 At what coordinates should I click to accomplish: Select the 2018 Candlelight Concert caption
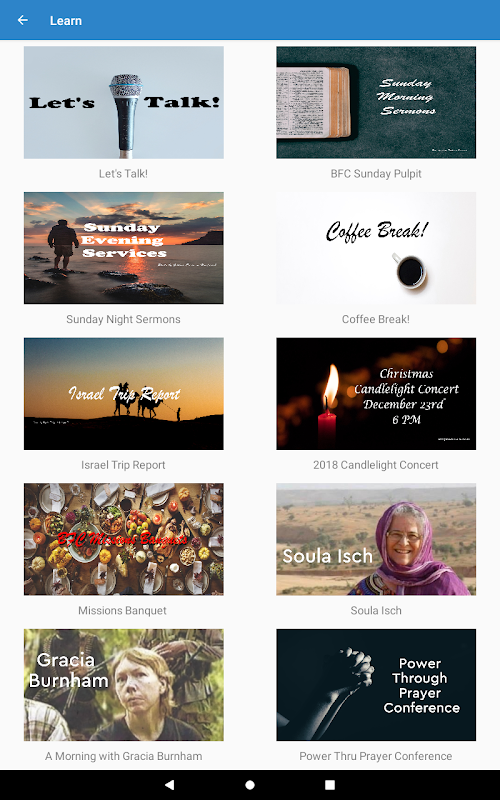(x=376, y=465)
